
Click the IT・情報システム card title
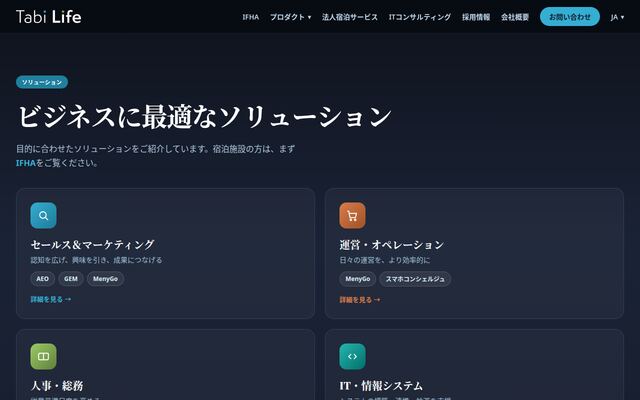(381, 386)
